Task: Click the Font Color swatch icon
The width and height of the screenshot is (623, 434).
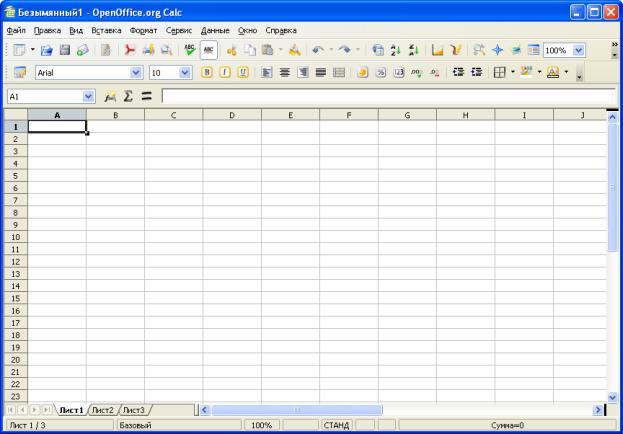Action: point(553,72)
